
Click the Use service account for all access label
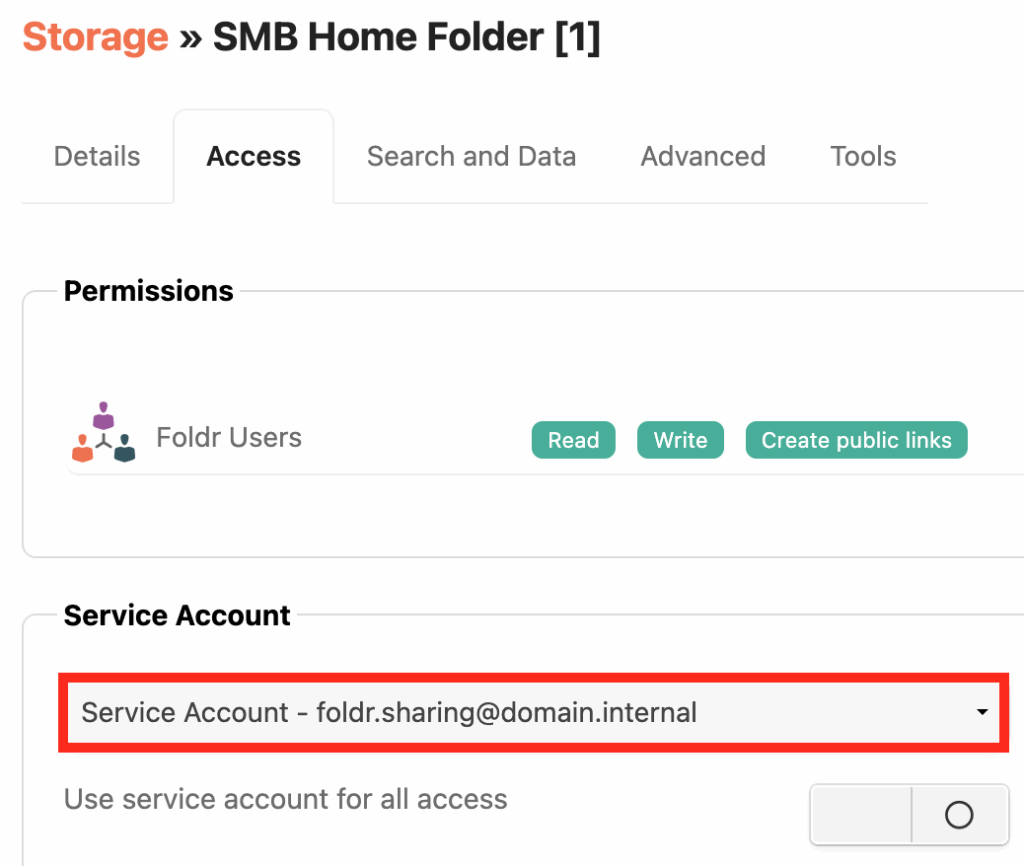click(285, 799)
